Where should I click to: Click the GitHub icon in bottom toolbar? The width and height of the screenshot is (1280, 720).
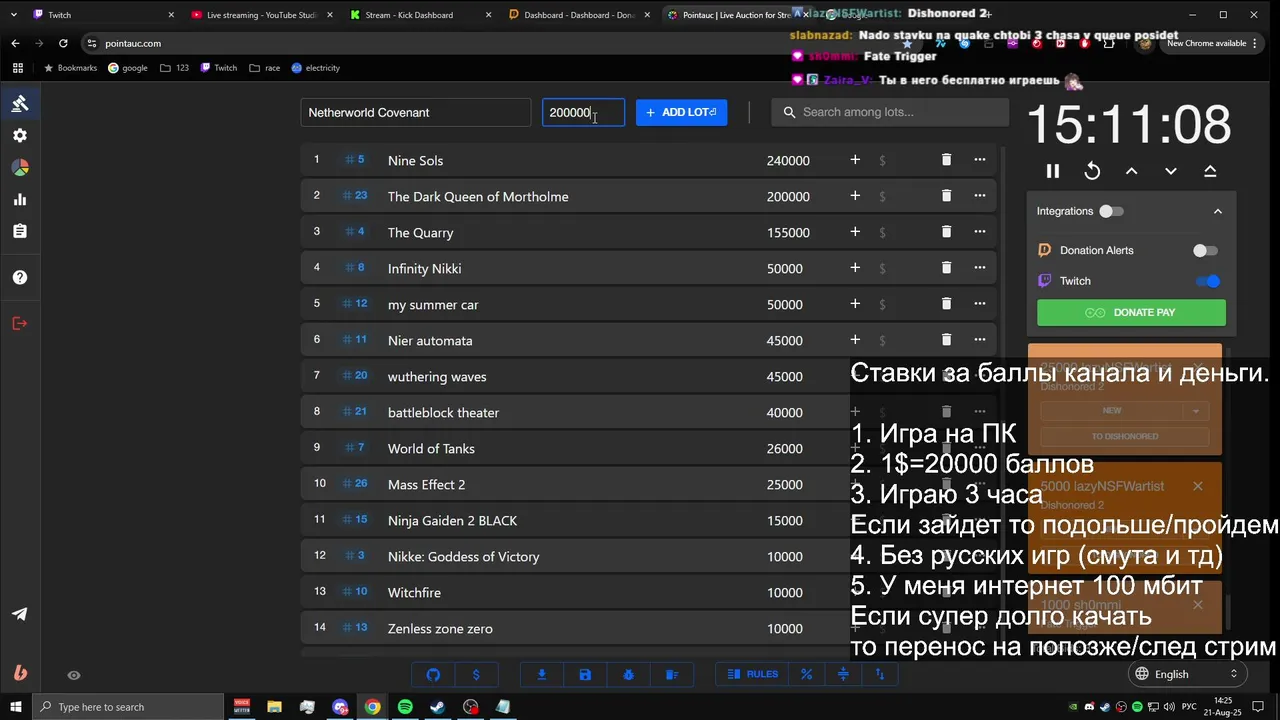[433, 674]
